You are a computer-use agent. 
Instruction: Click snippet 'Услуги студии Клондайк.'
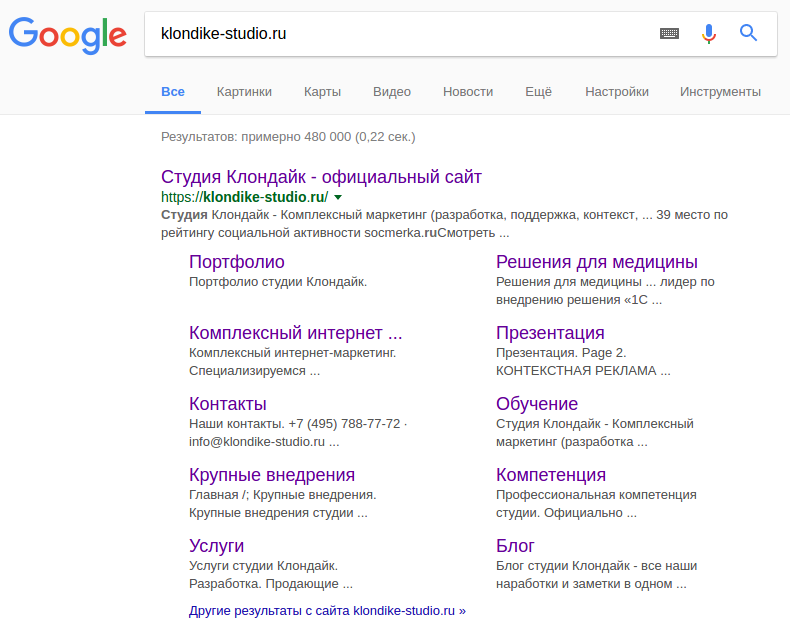pyautogui.click(x=264, y=566)
